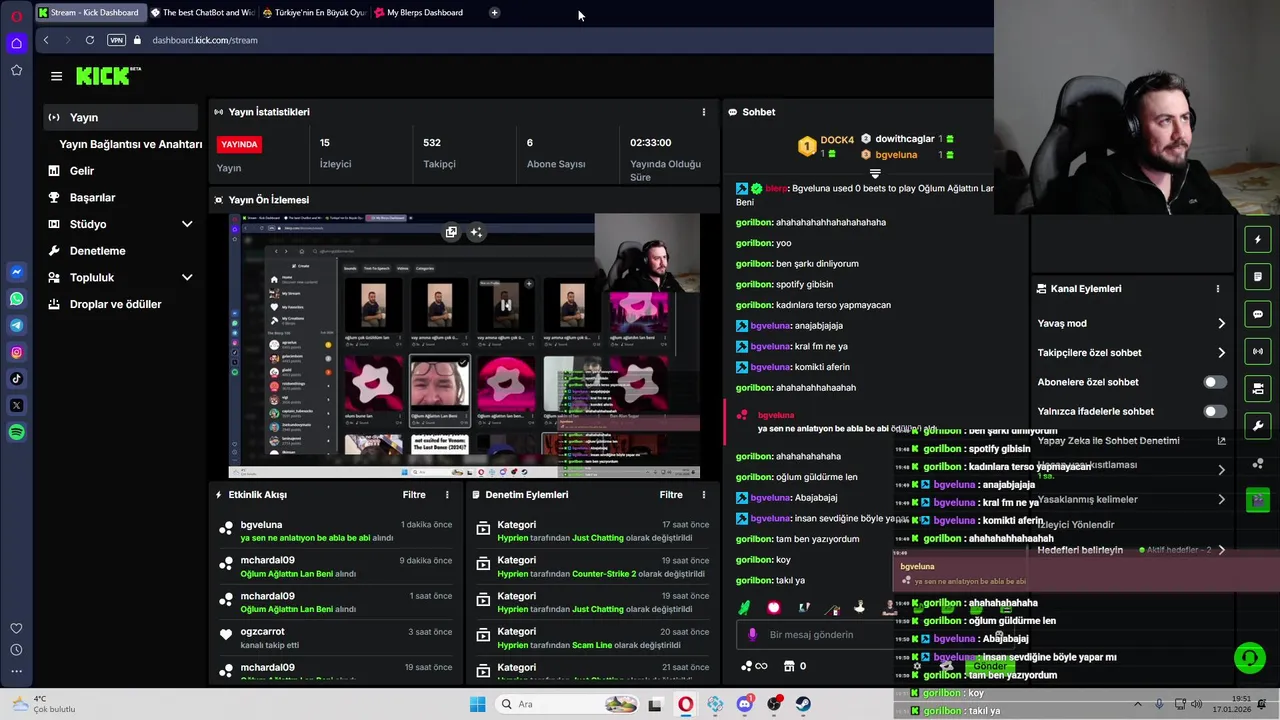Click the shop icon below chat input
This screenshot has width=1280, height=720.
(789, 666)
